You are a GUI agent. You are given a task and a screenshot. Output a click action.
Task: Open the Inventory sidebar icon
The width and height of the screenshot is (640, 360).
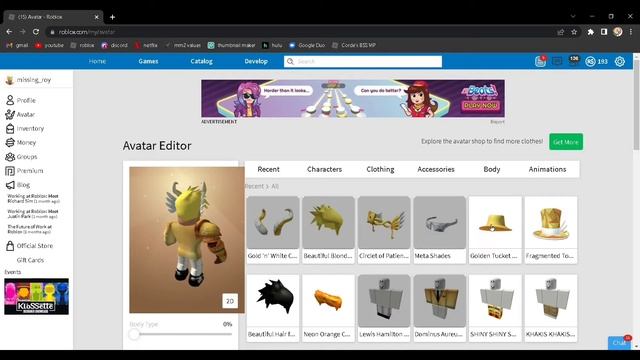[x=10, y=129]
